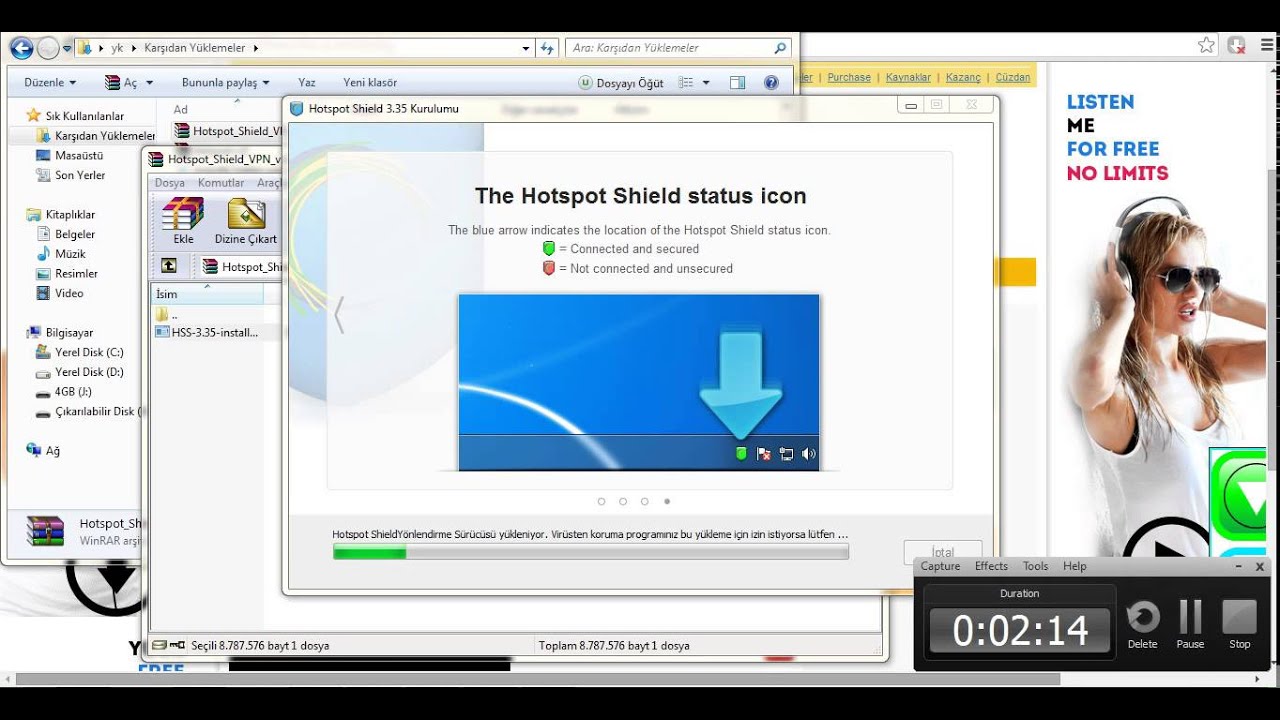Open recent pages dropdown next to forward arrow
Image resolution: width=1280 pixels, height=720 pixels.
[x=67, y=47]
